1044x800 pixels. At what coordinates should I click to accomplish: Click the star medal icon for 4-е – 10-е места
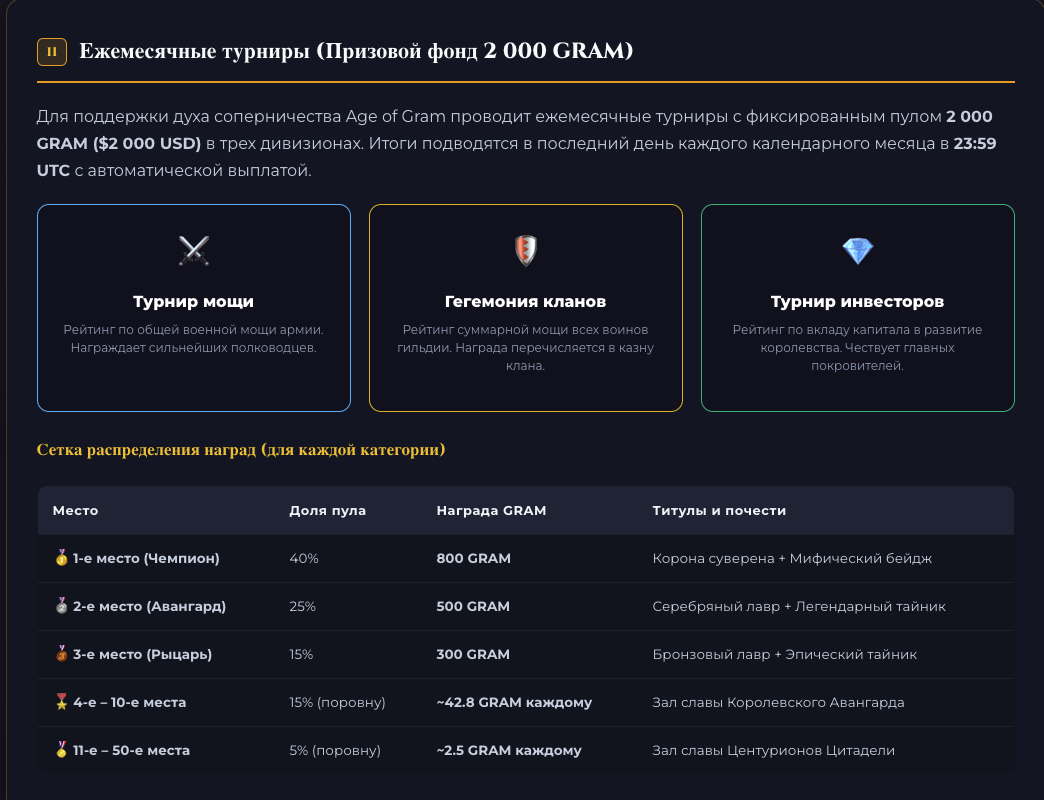point(61,701)
